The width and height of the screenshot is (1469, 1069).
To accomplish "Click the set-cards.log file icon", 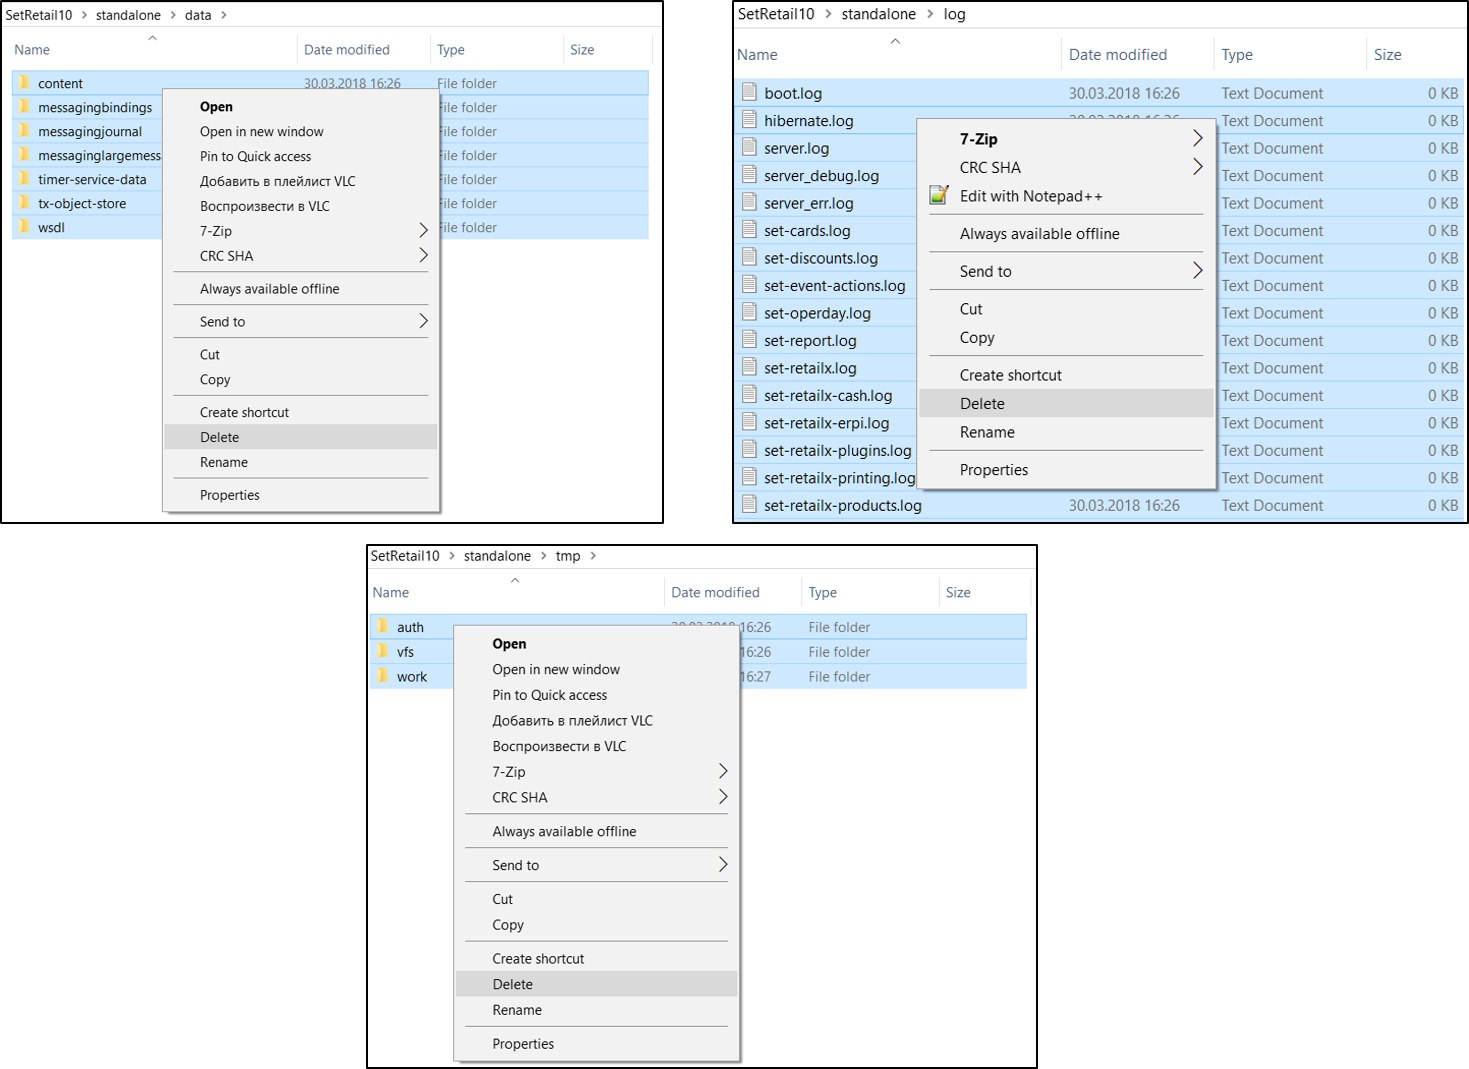I will (749, 230).
